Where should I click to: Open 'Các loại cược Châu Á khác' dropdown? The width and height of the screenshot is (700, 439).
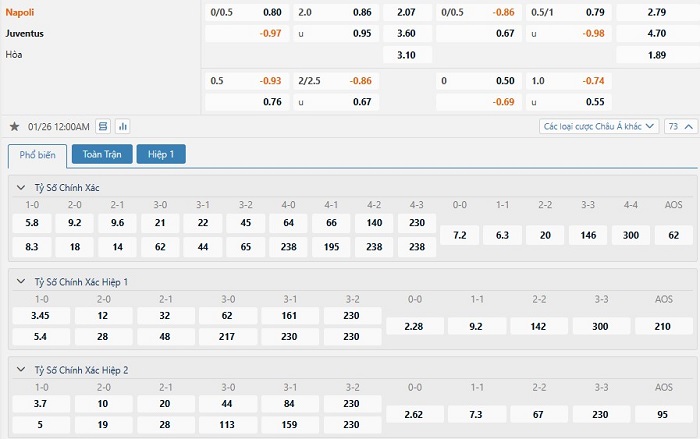click(598, 127)
